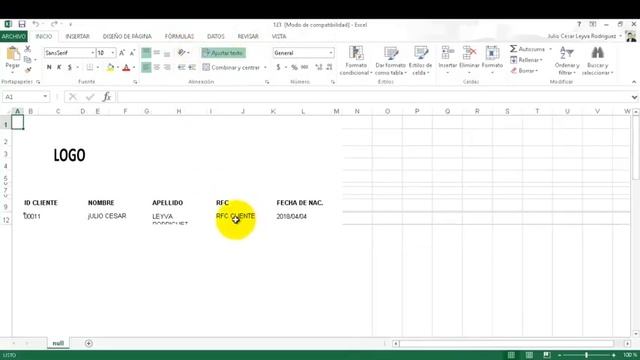
Task: Open the ARCHIVO tab
Action: [x=13, y=36]
